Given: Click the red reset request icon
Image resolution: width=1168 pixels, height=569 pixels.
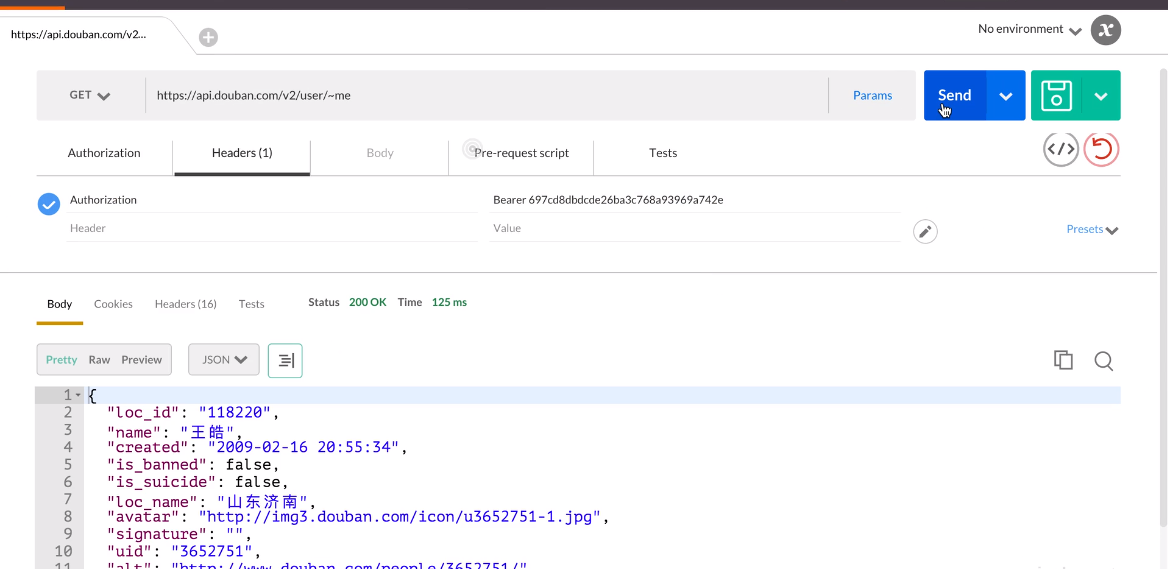Looking at the screenshot, I should (1102, 149).
